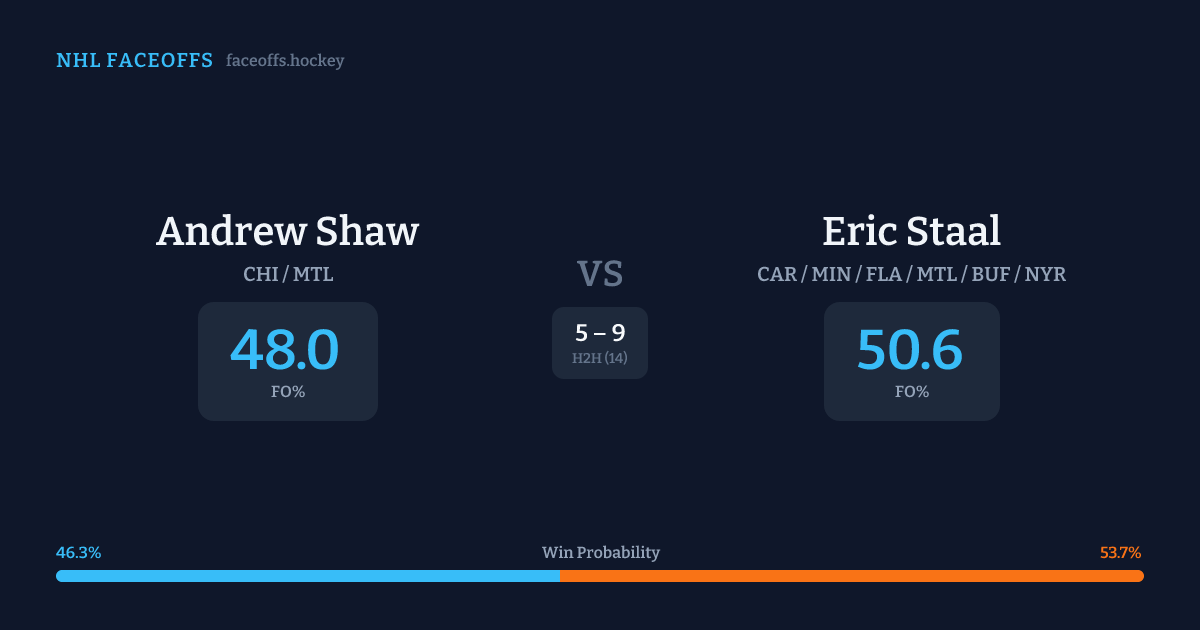1200x630 pixels.
Task: Select the Eric Staal player name
Action: (x=911, y=231)
